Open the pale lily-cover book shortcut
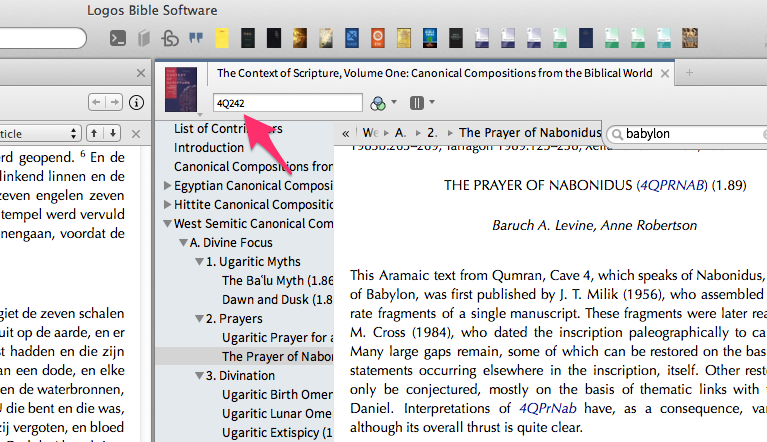 pos(326,38)
